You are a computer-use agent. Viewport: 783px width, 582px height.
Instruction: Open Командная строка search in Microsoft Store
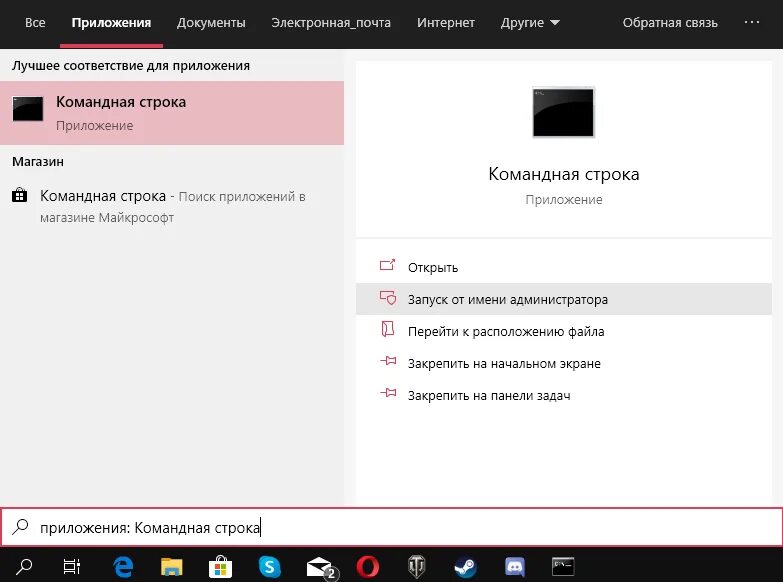tap(172, 206)
